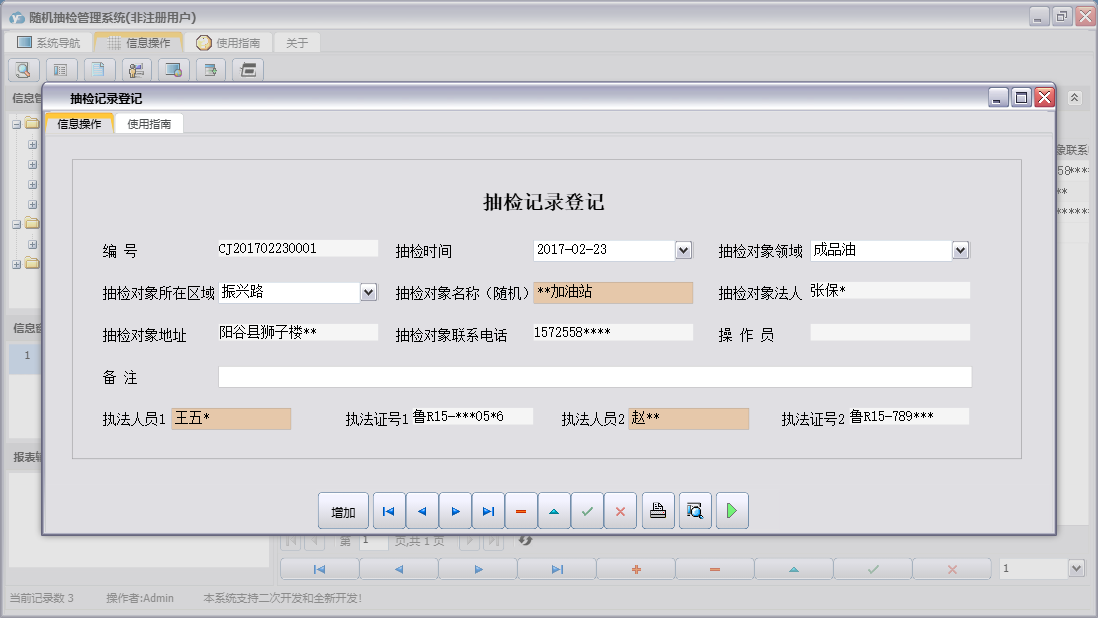Viewport: 1098px width, 618px height.
Task: Switch to dialog's 使用指南 tab
Action: [149, 124]
